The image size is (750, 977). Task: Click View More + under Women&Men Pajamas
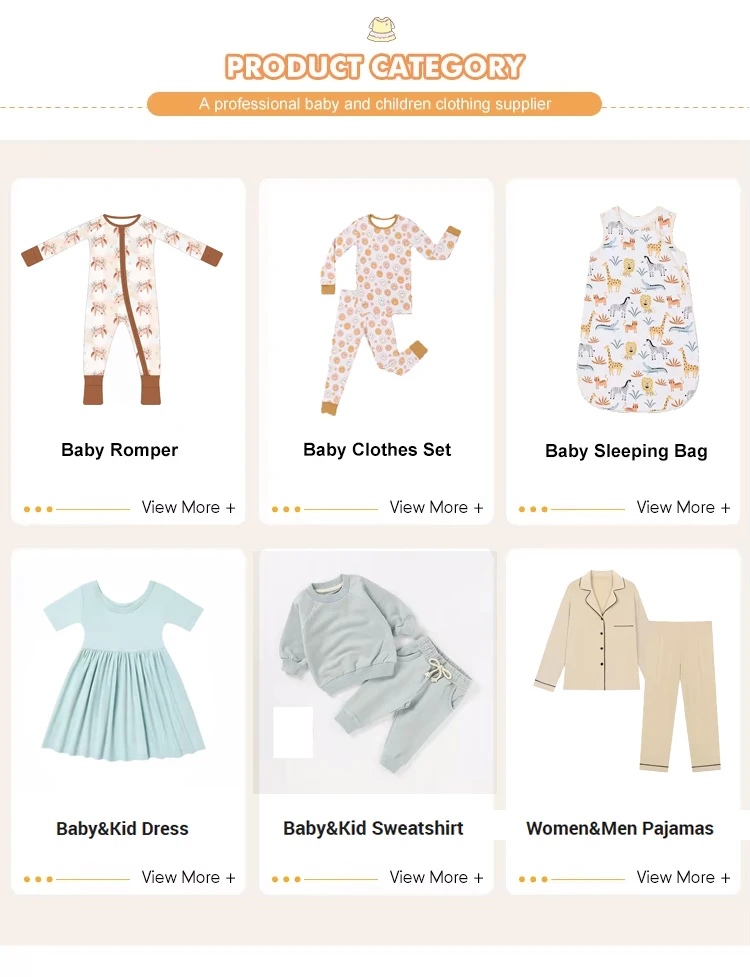683,877
